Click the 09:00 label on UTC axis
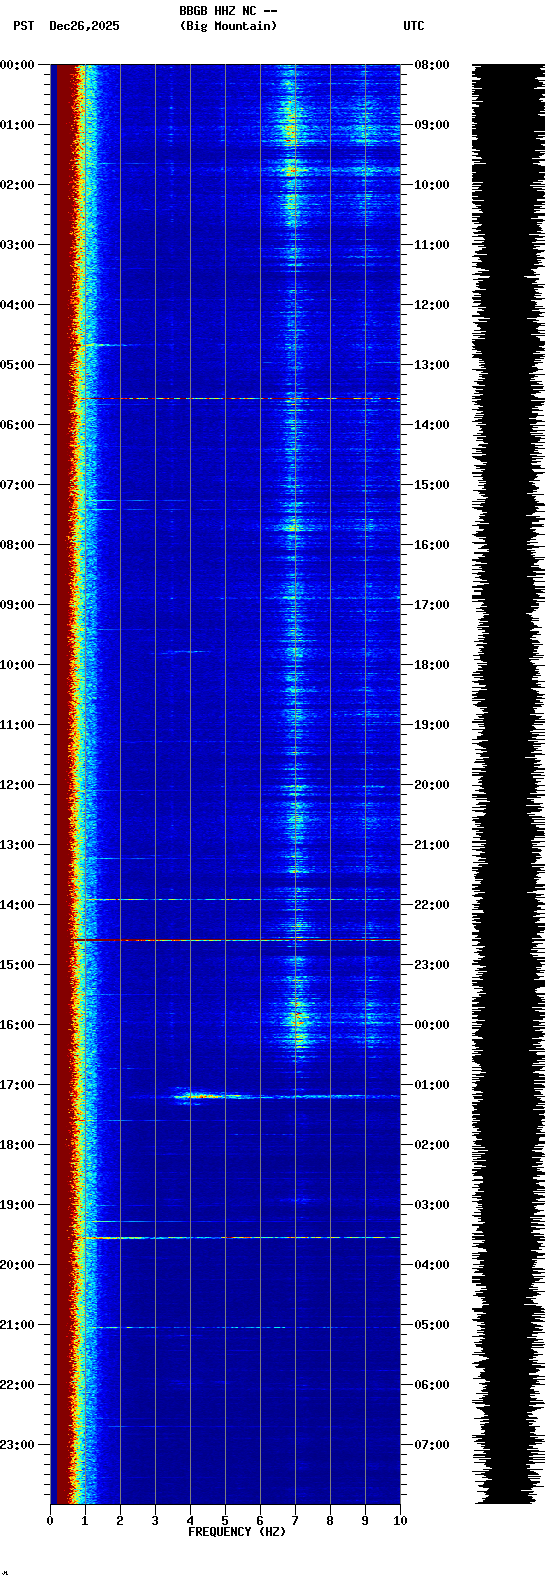 pos(431,125)
